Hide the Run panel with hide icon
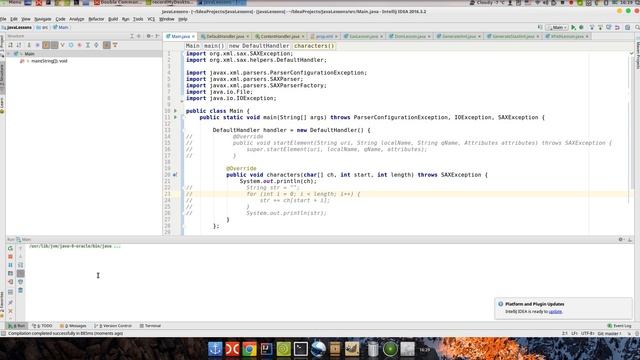 pyautogui.click(x=630, y=240)
